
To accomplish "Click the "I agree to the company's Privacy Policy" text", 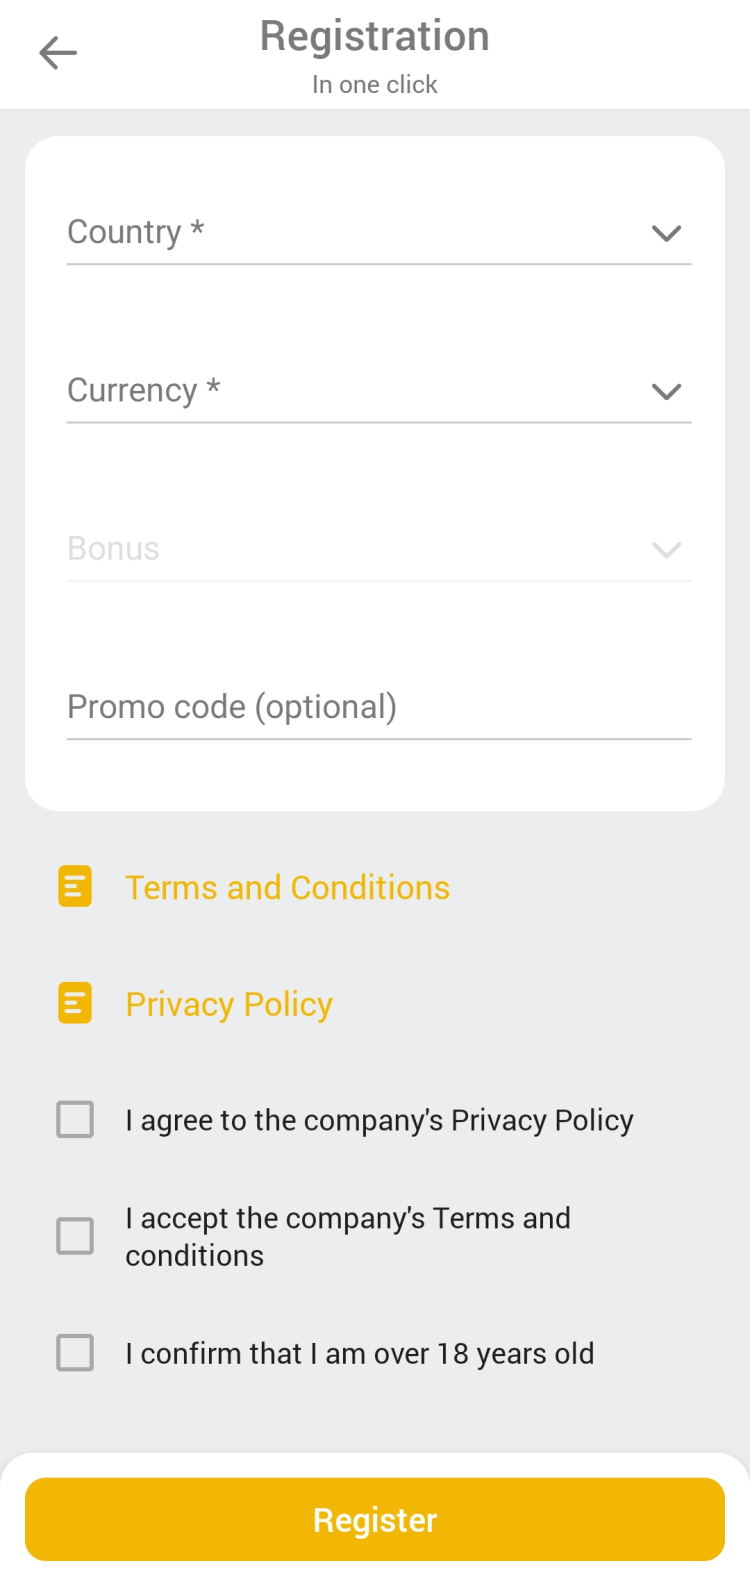I will [379, 1121].
